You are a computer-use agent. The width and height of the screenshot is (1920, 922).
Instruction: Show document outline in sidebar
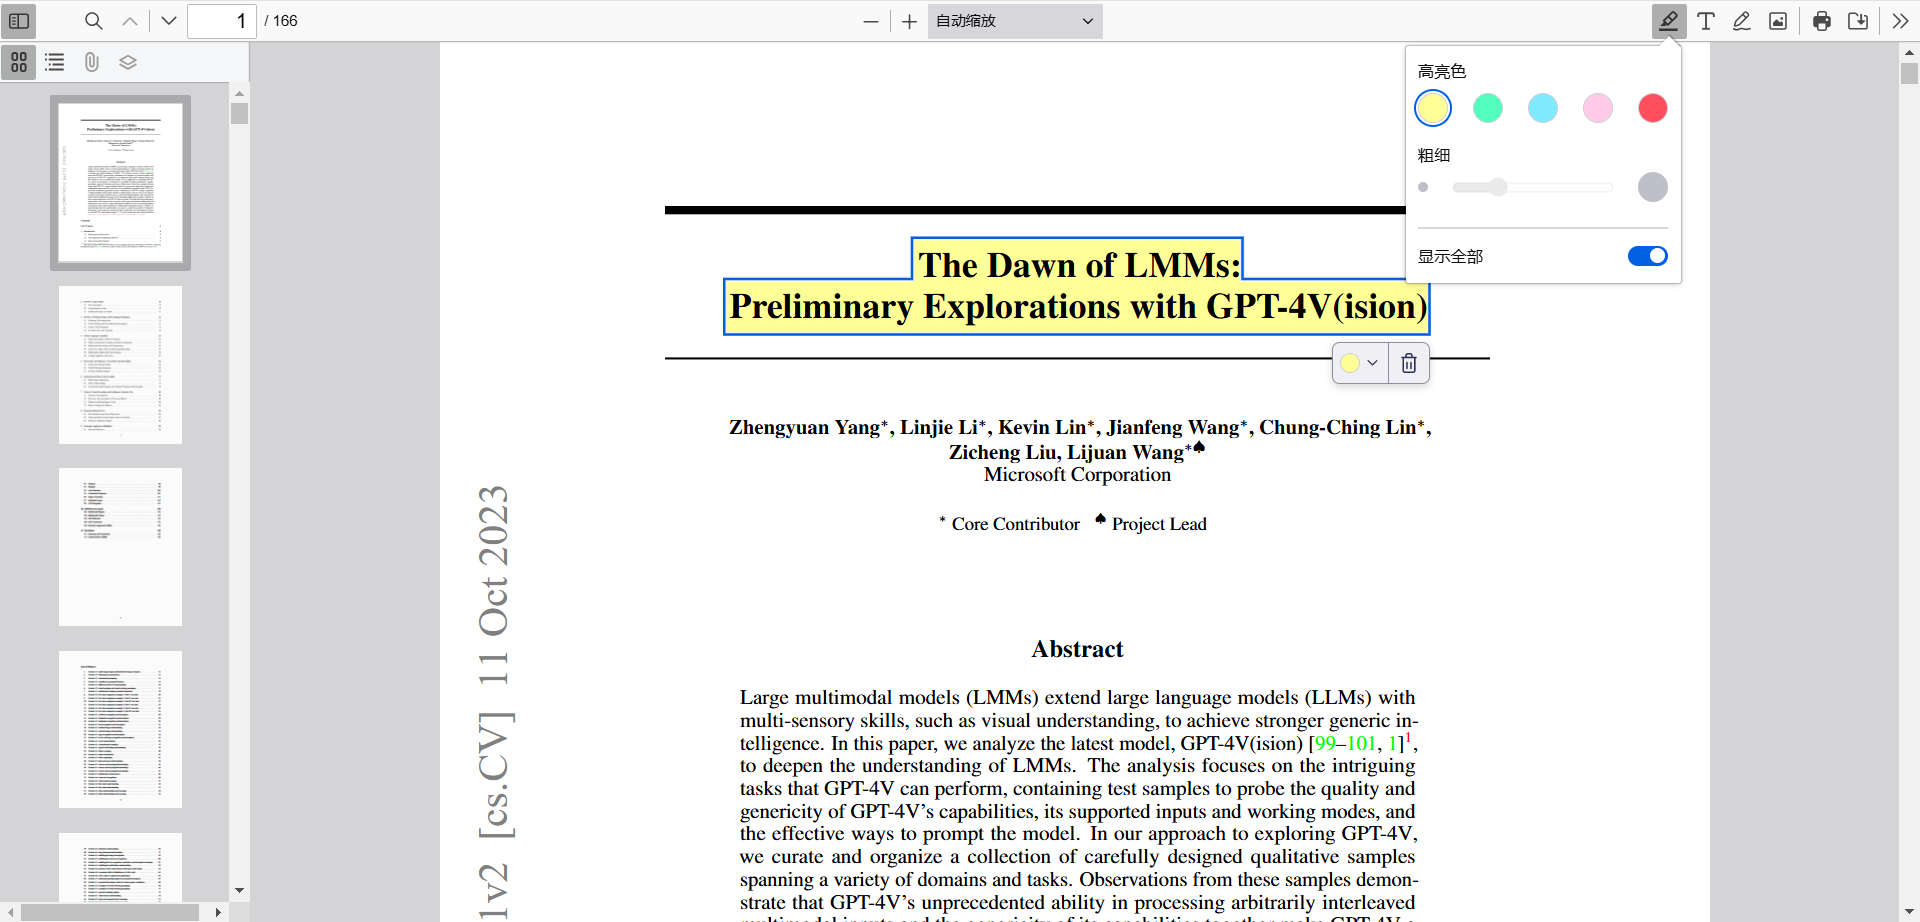[x=55, y=62]
